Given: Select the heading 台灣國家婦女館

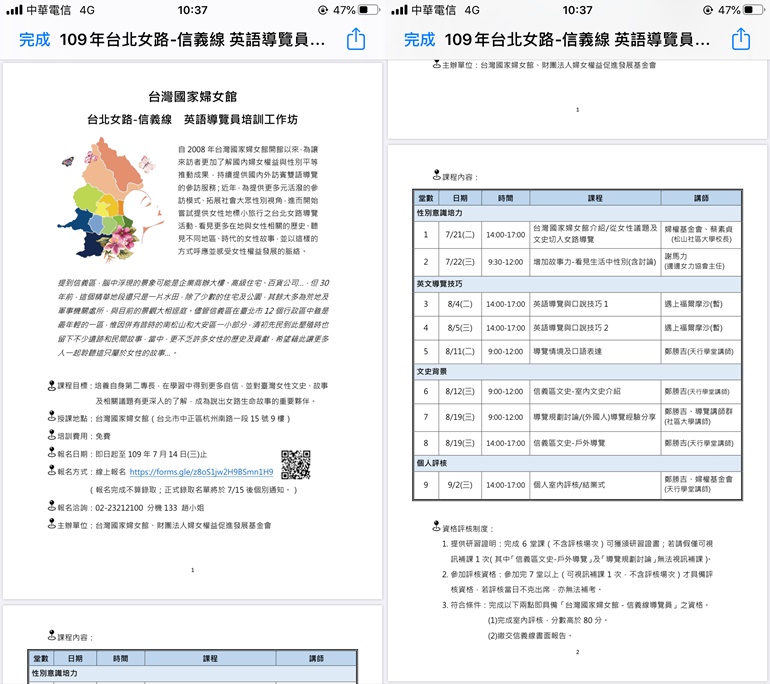Looking at the screenshot, I should (192, 97).
